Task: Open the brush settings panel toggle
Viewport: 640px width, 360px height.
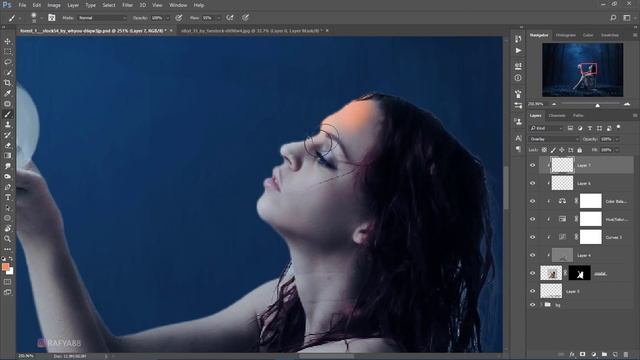Action: coord(51,18)
